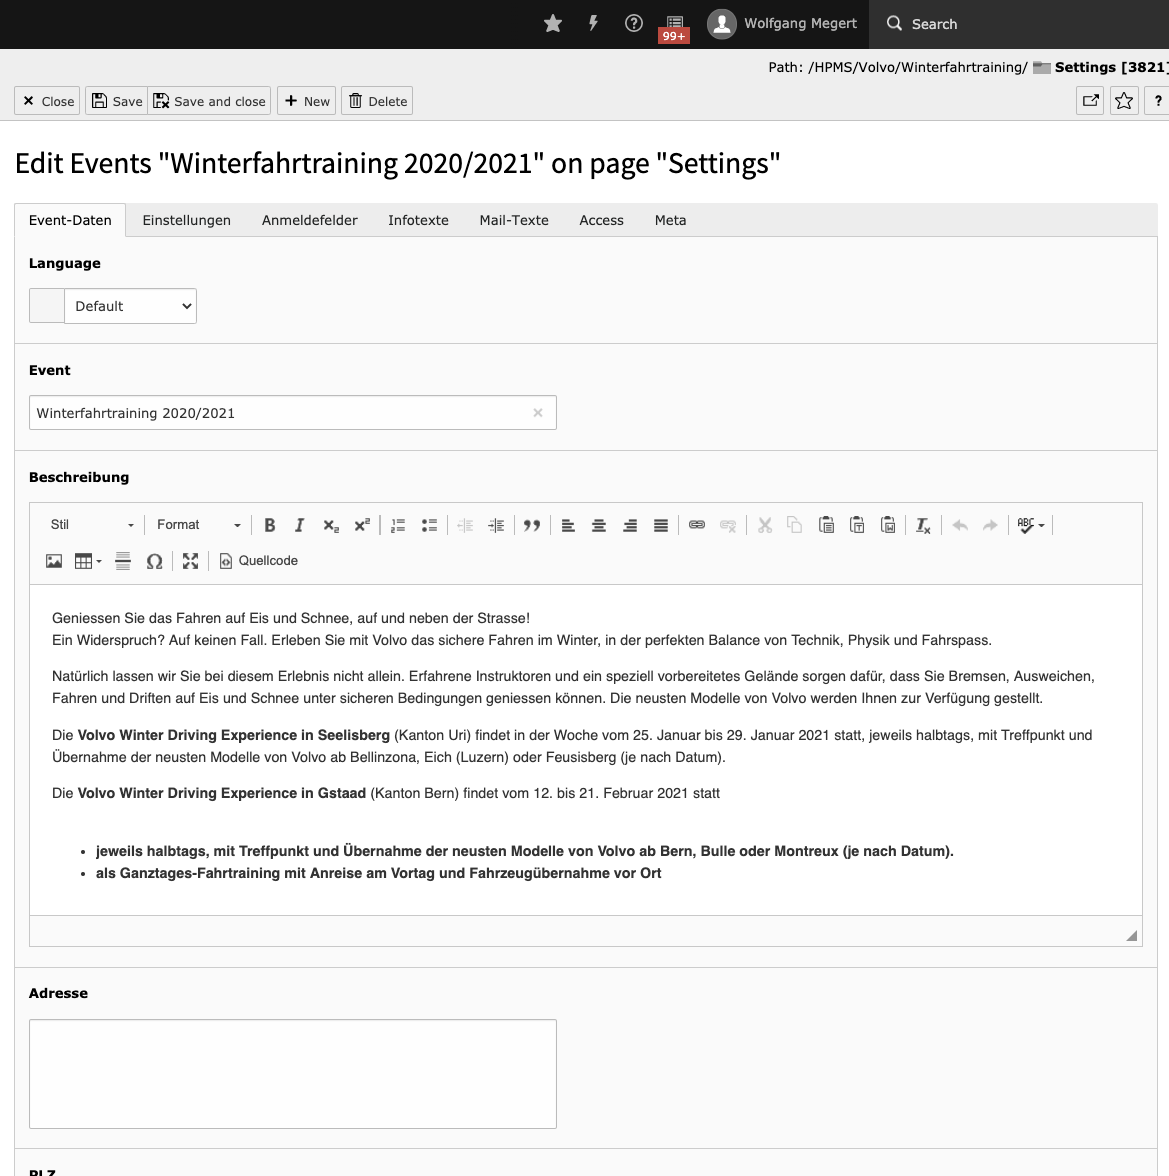
Task: Click the cut scissors icon
Action: pos(765,525)
